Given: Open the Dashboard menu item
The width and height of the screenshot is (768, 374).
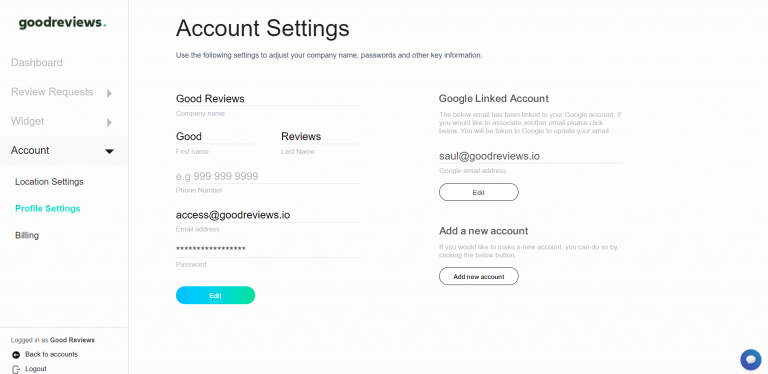Looking at the screenshot, I should pyautogui.click(x=37, y=63).
